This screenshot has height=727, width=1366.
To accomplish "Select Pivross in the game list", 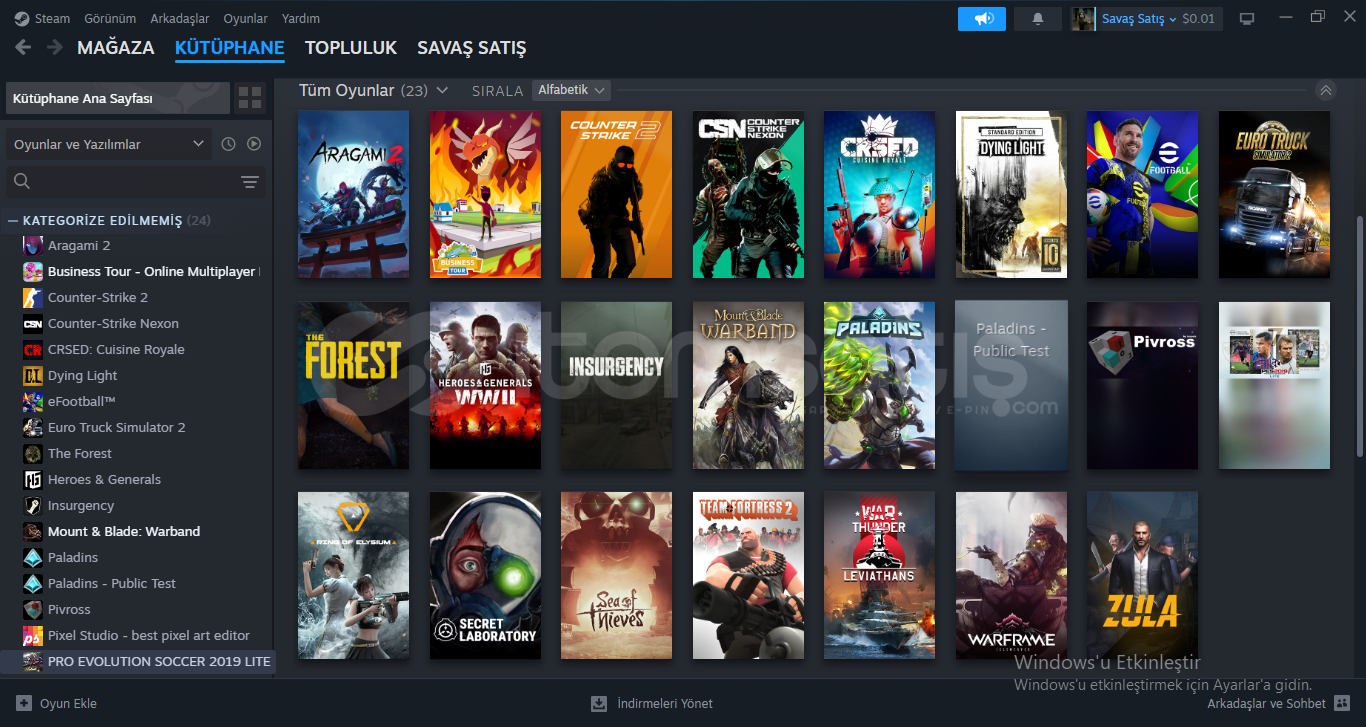I will (136, 609).
